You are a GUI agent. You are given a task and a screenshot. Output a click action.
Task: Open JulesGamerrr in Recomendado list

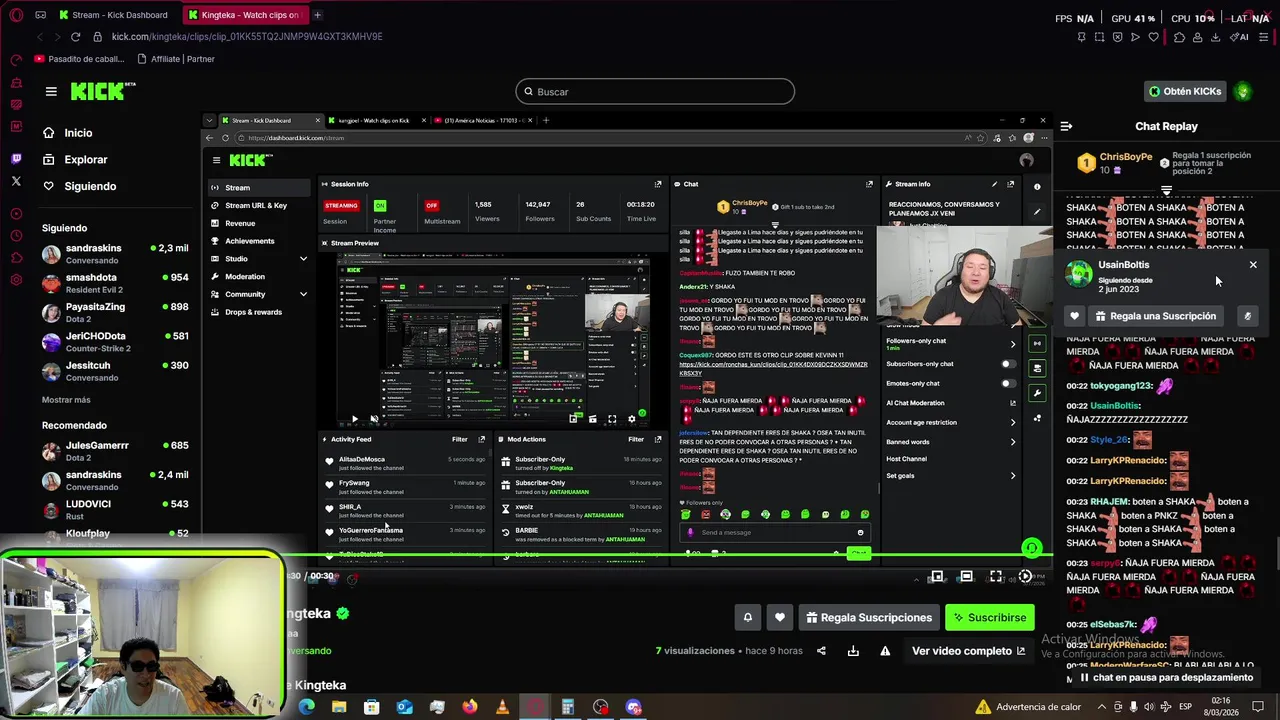click(x=115, y=450)
